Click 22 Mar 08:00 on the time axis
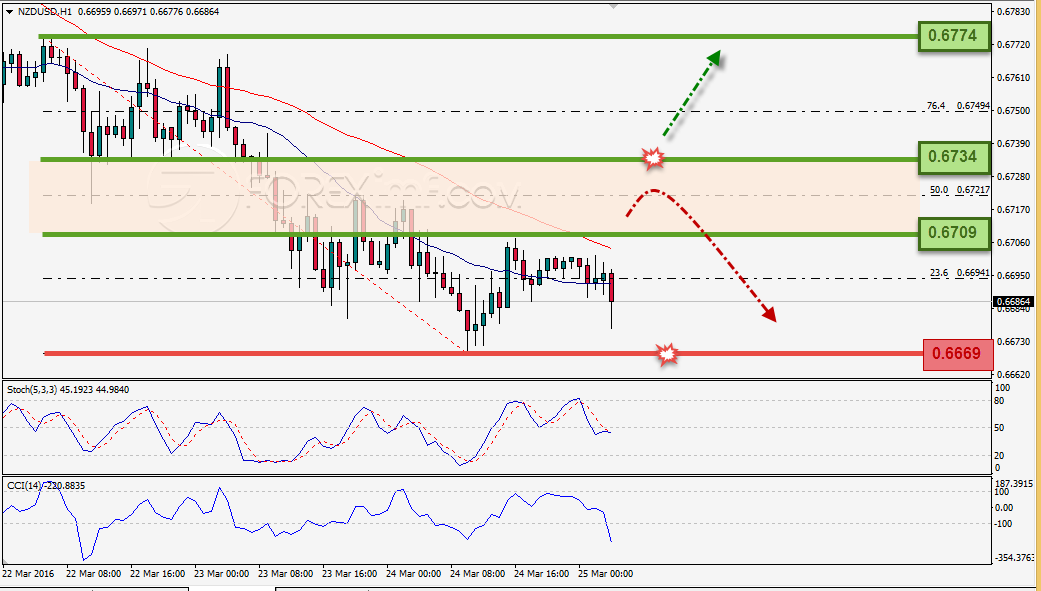Viewport: 1041px width, 591px height. (x=94, y=574)
